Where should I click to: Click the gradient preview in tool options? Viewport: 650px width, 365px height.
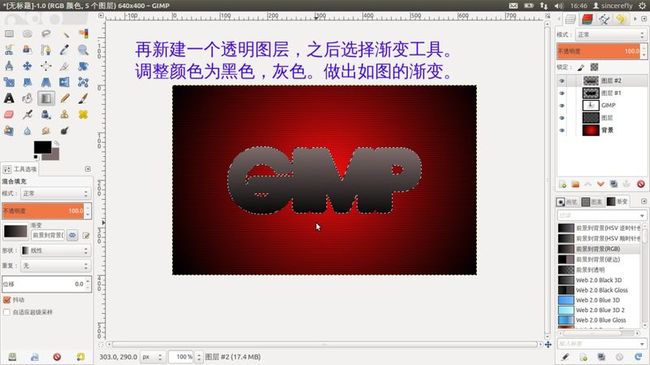pos(15,231)
